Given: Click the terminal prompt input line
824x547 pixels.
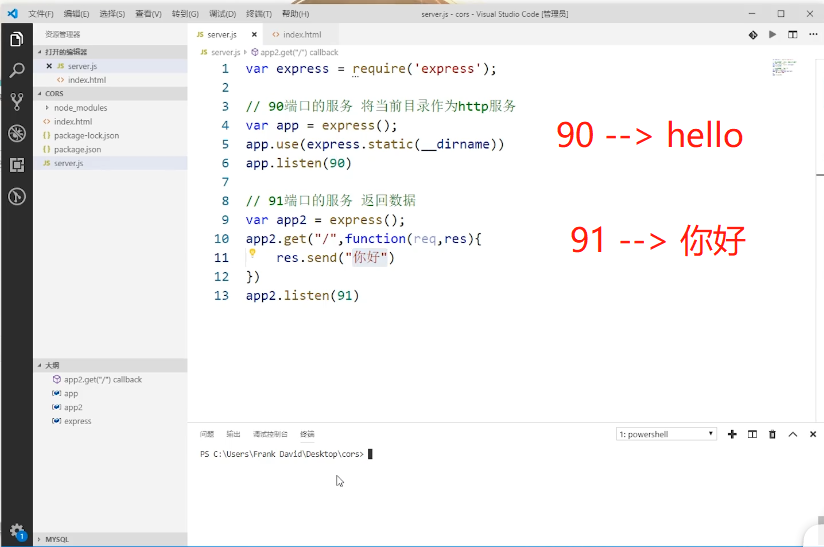Looking at the screenshot, I should pyautogui.click(x=286, y=454).
